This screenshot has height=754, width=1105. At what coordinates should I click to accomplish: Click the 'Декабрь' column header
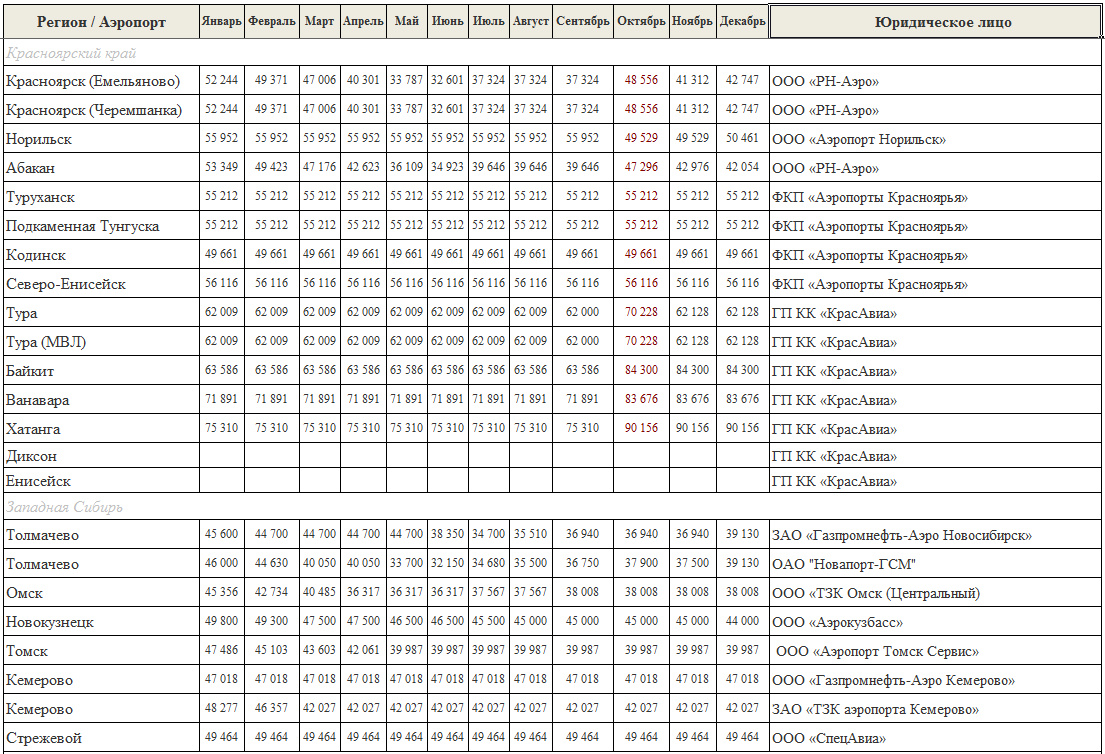(x=742, y=21)
